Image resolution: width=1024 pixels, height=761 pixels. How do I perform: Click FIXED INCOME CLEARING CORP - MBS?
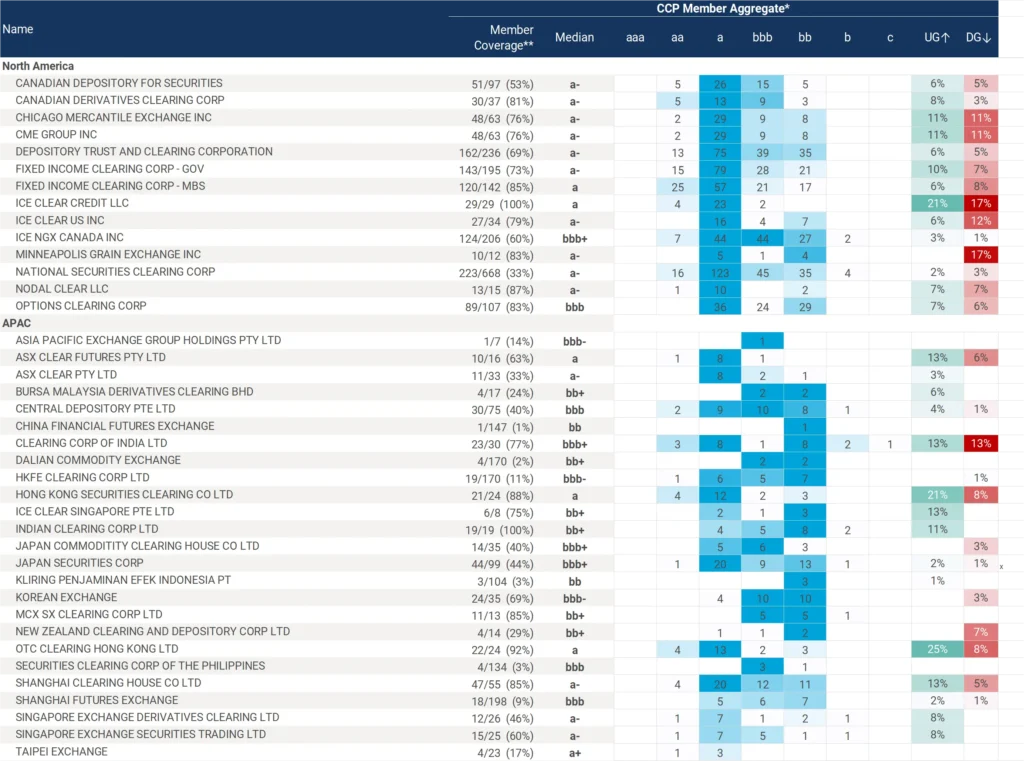click(110, 186)
